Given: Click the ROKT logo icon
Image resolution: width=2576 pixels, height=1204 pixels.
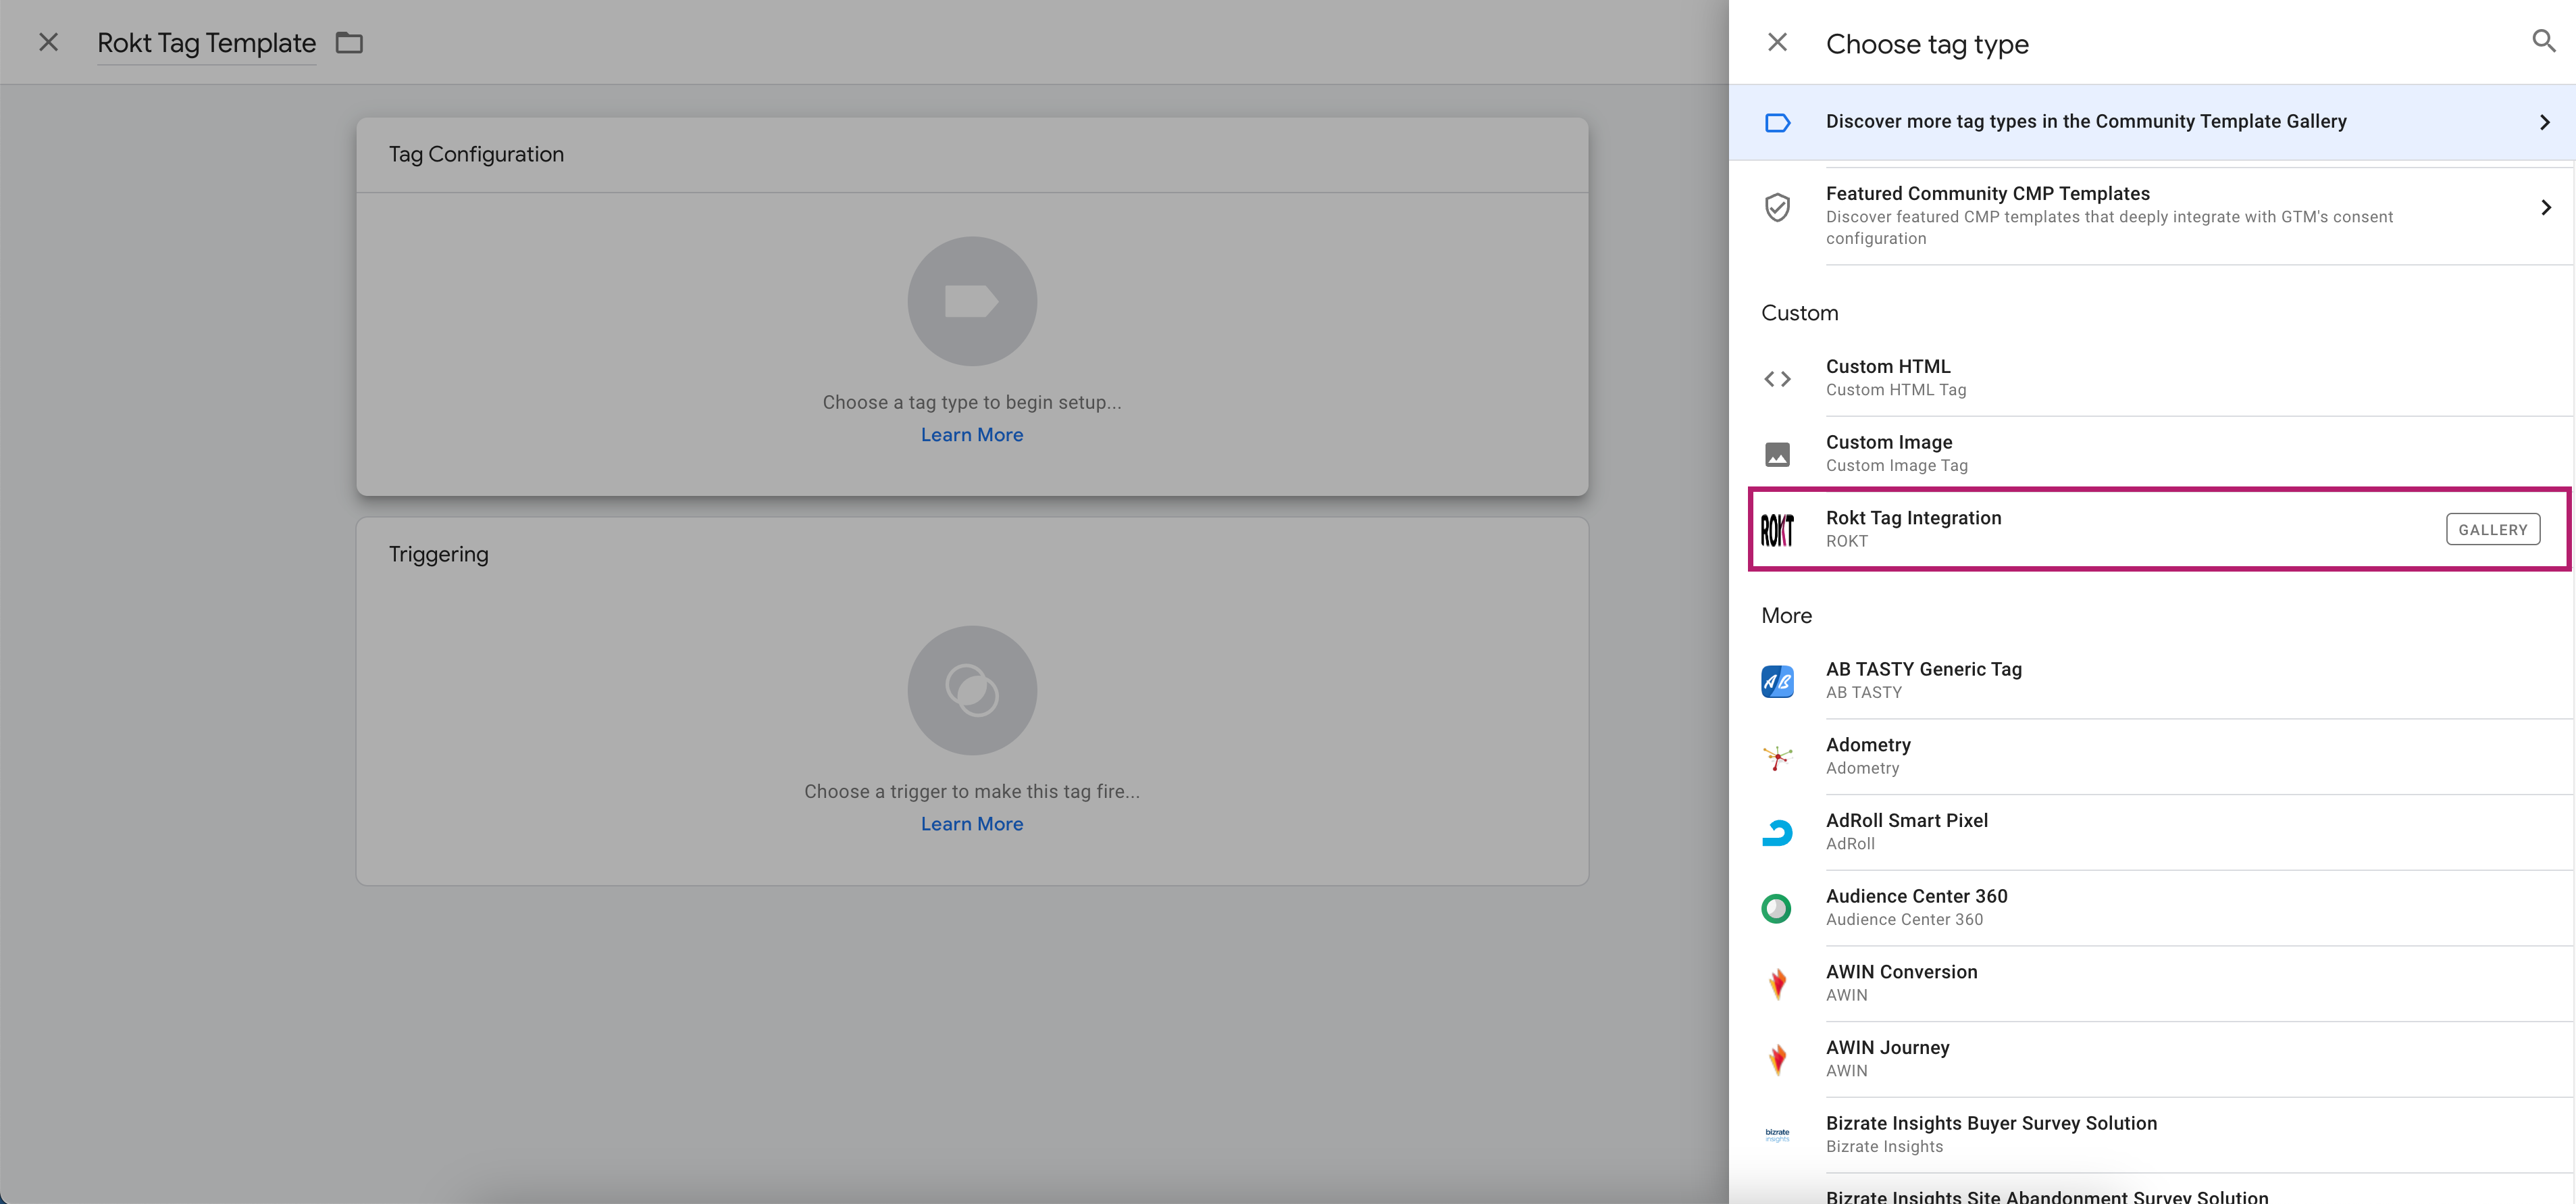Looking at the screenshot, I should point(1777,530).
